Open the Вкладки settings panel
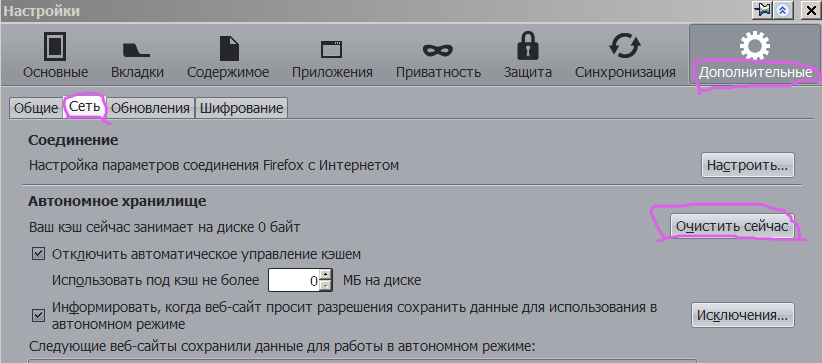 coord(137,56)
